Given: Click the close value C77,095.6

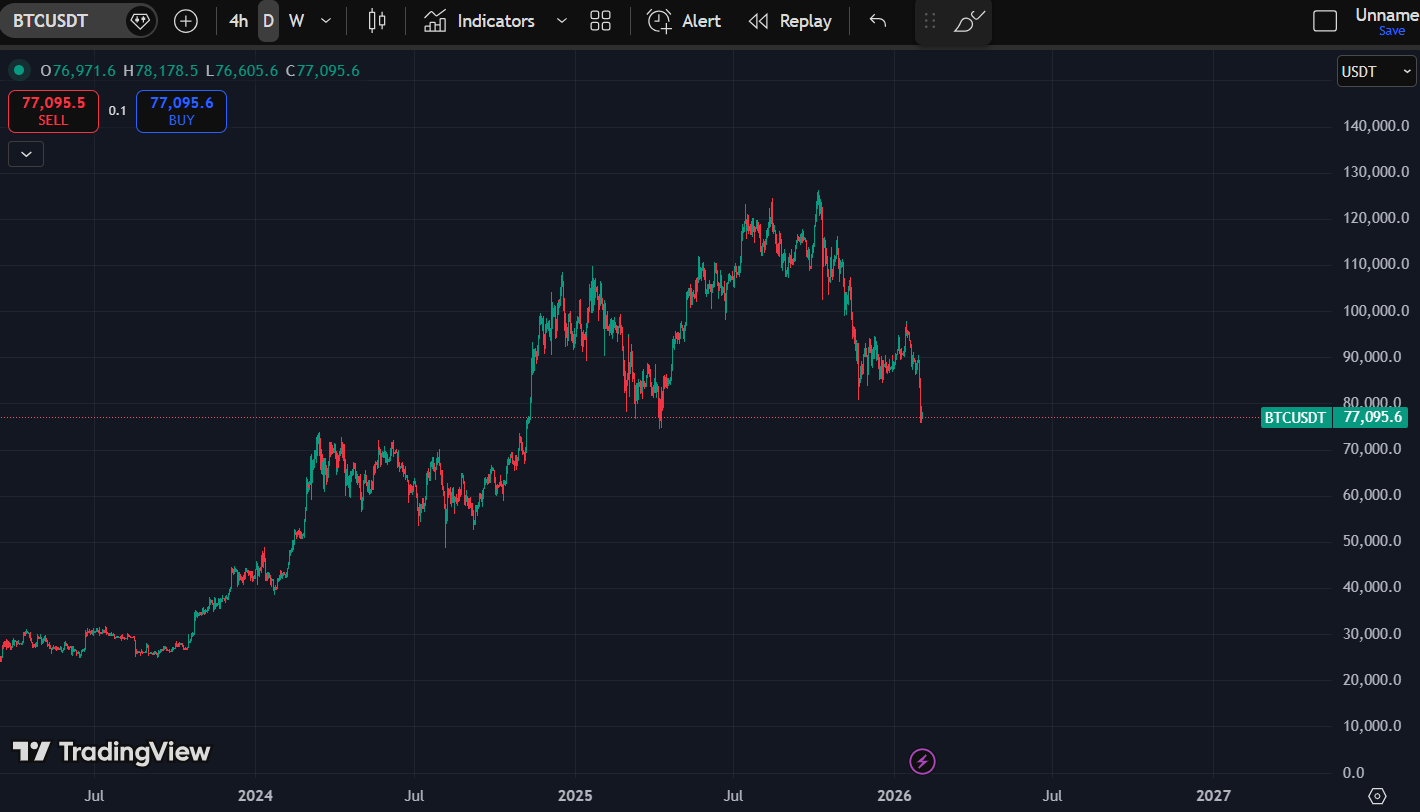Looking at the screenshot, I should (x=322, y=70).
